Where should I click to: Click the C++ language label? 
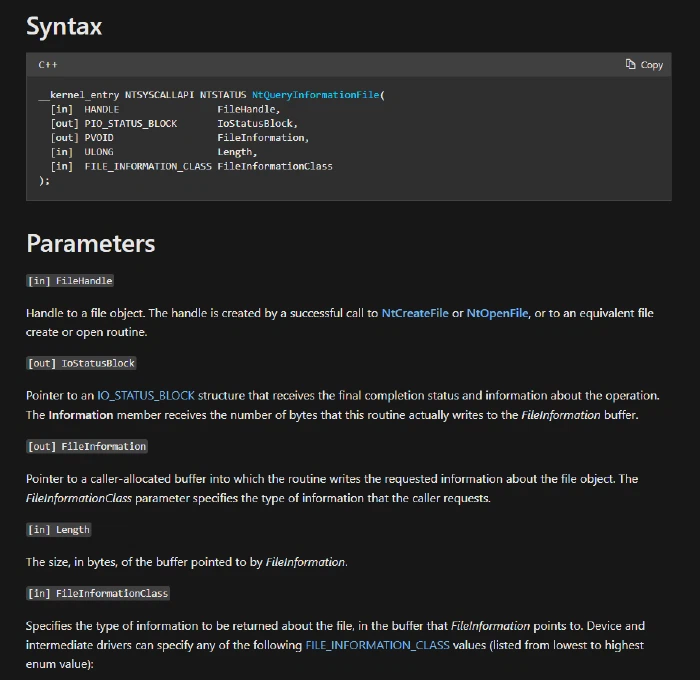pos(48,65)
